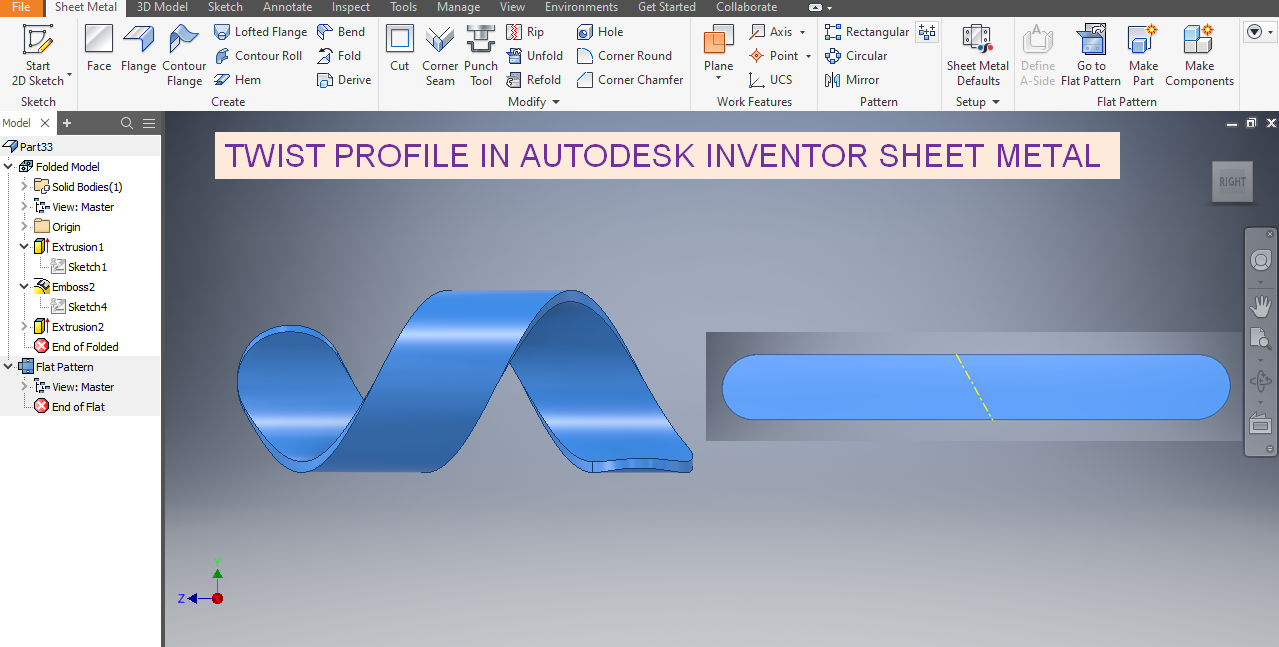This screenshot has height=647, width=1279.
Task: Switch to the 3D Model tab
Action: coord(162,7)
